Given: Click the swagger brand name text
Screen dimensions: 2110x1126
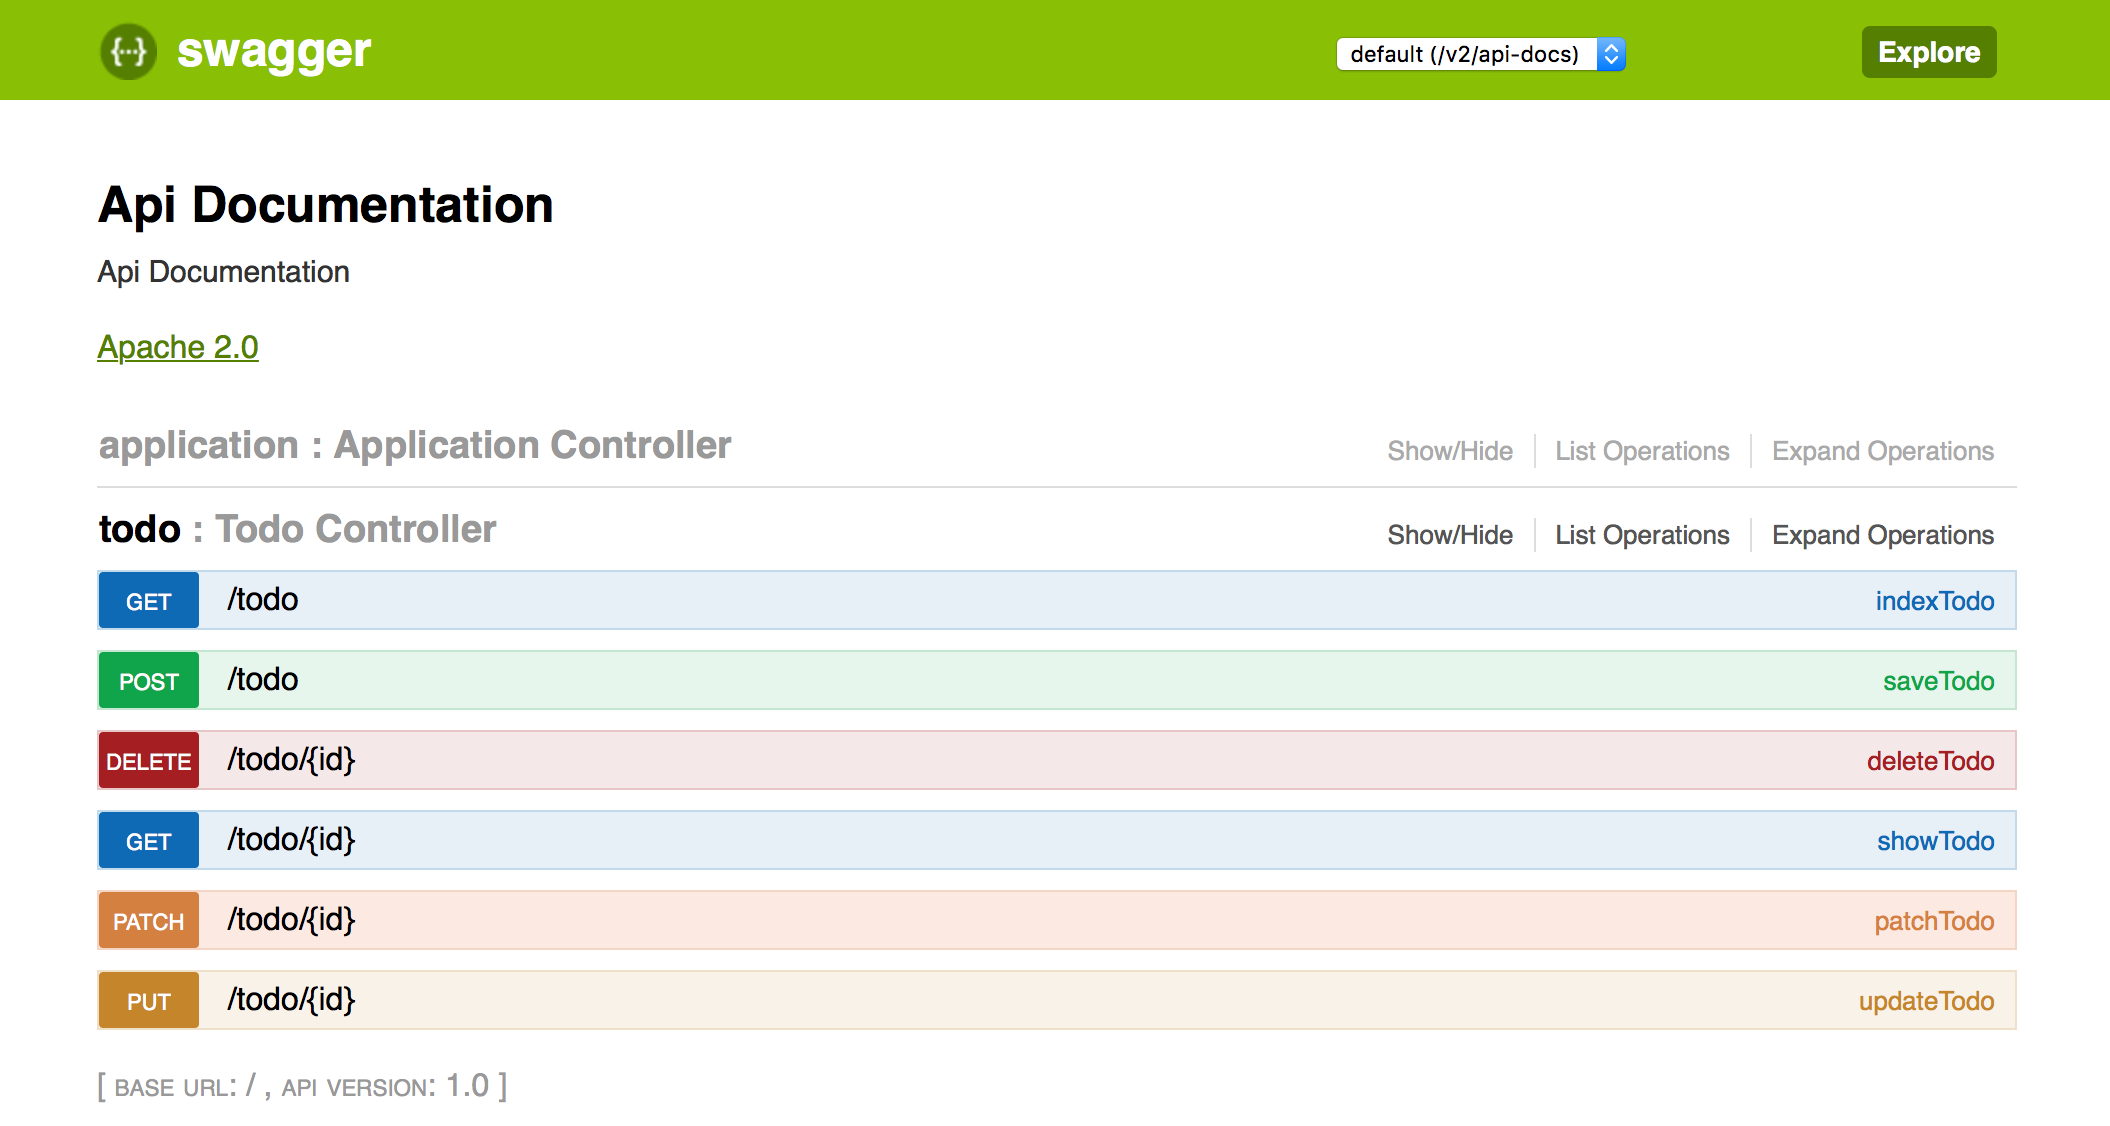Looking at the screenshot, I should pyautogui.click(x=273, y=51).
